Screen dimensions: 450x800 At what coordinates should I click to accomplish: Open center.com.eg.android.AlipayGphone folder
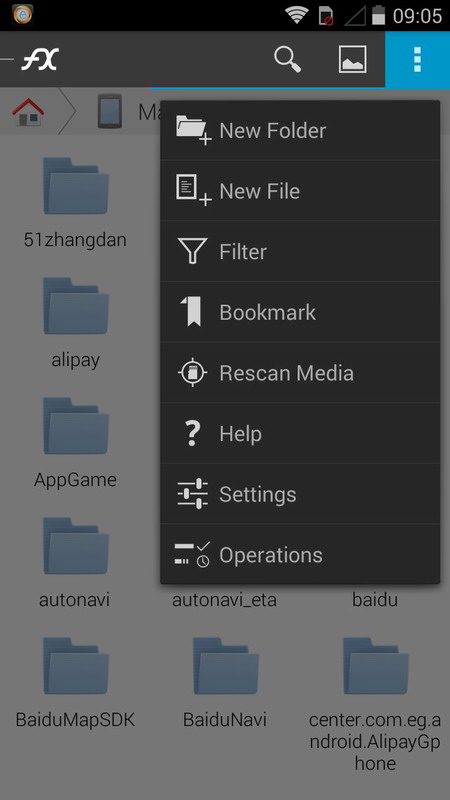pos(375,704)
